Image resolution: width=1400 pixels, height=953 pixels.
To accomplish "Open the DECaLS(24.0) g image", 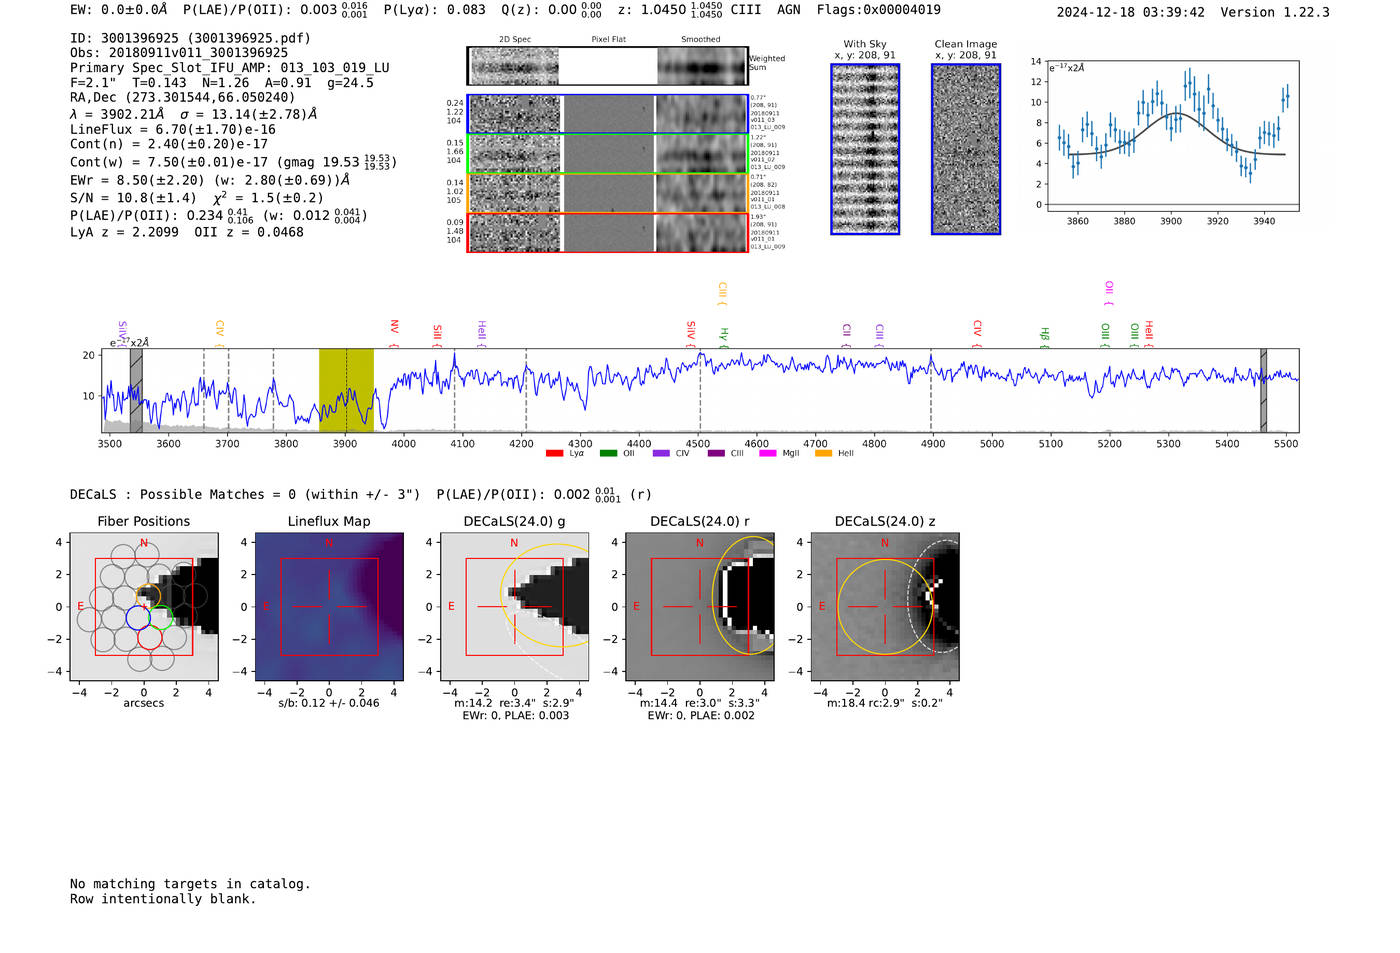I will pyautogui.click(x=514, y=606).
